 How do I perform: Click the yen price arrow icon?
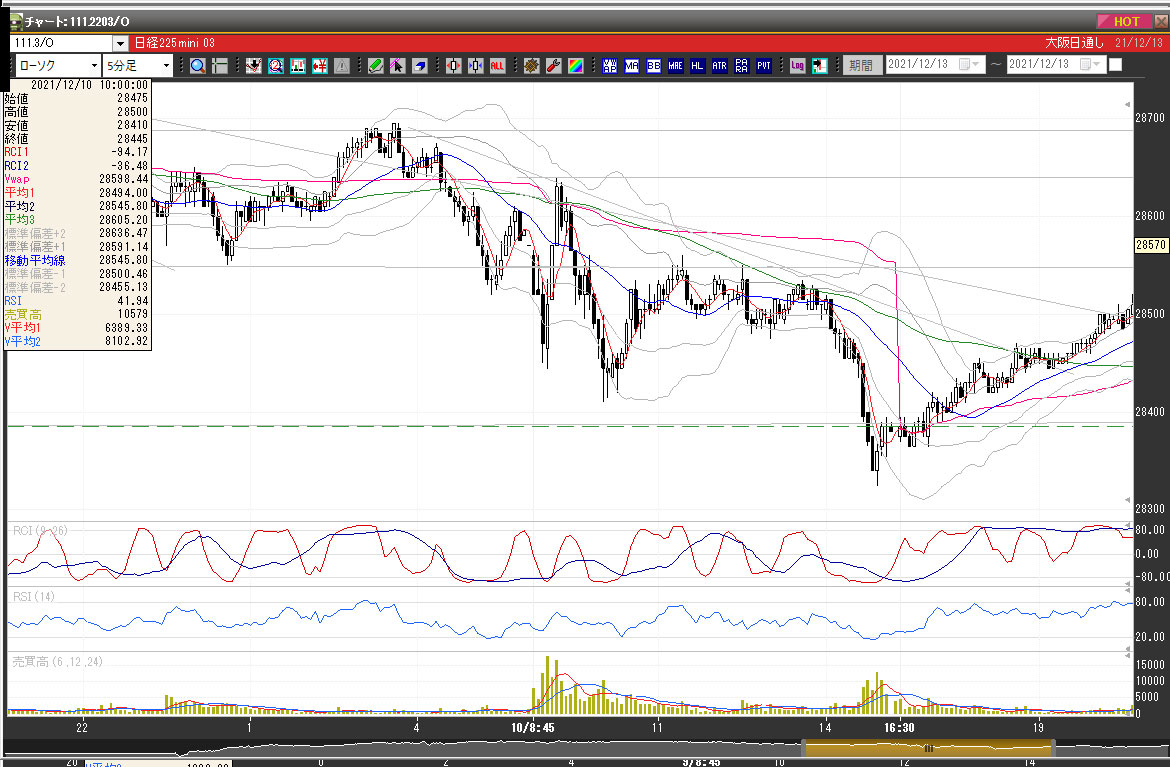(x=320, y=66)
